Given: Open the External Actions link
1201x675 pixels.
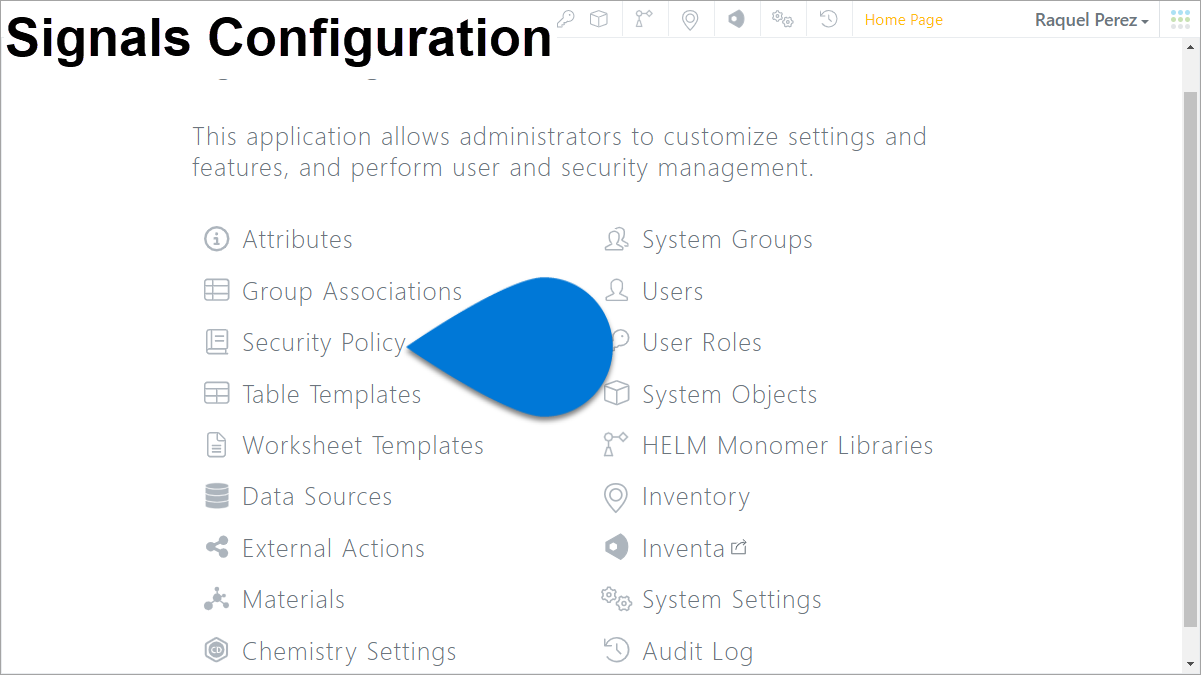Looking at the screenshot, I should point(333,548).
